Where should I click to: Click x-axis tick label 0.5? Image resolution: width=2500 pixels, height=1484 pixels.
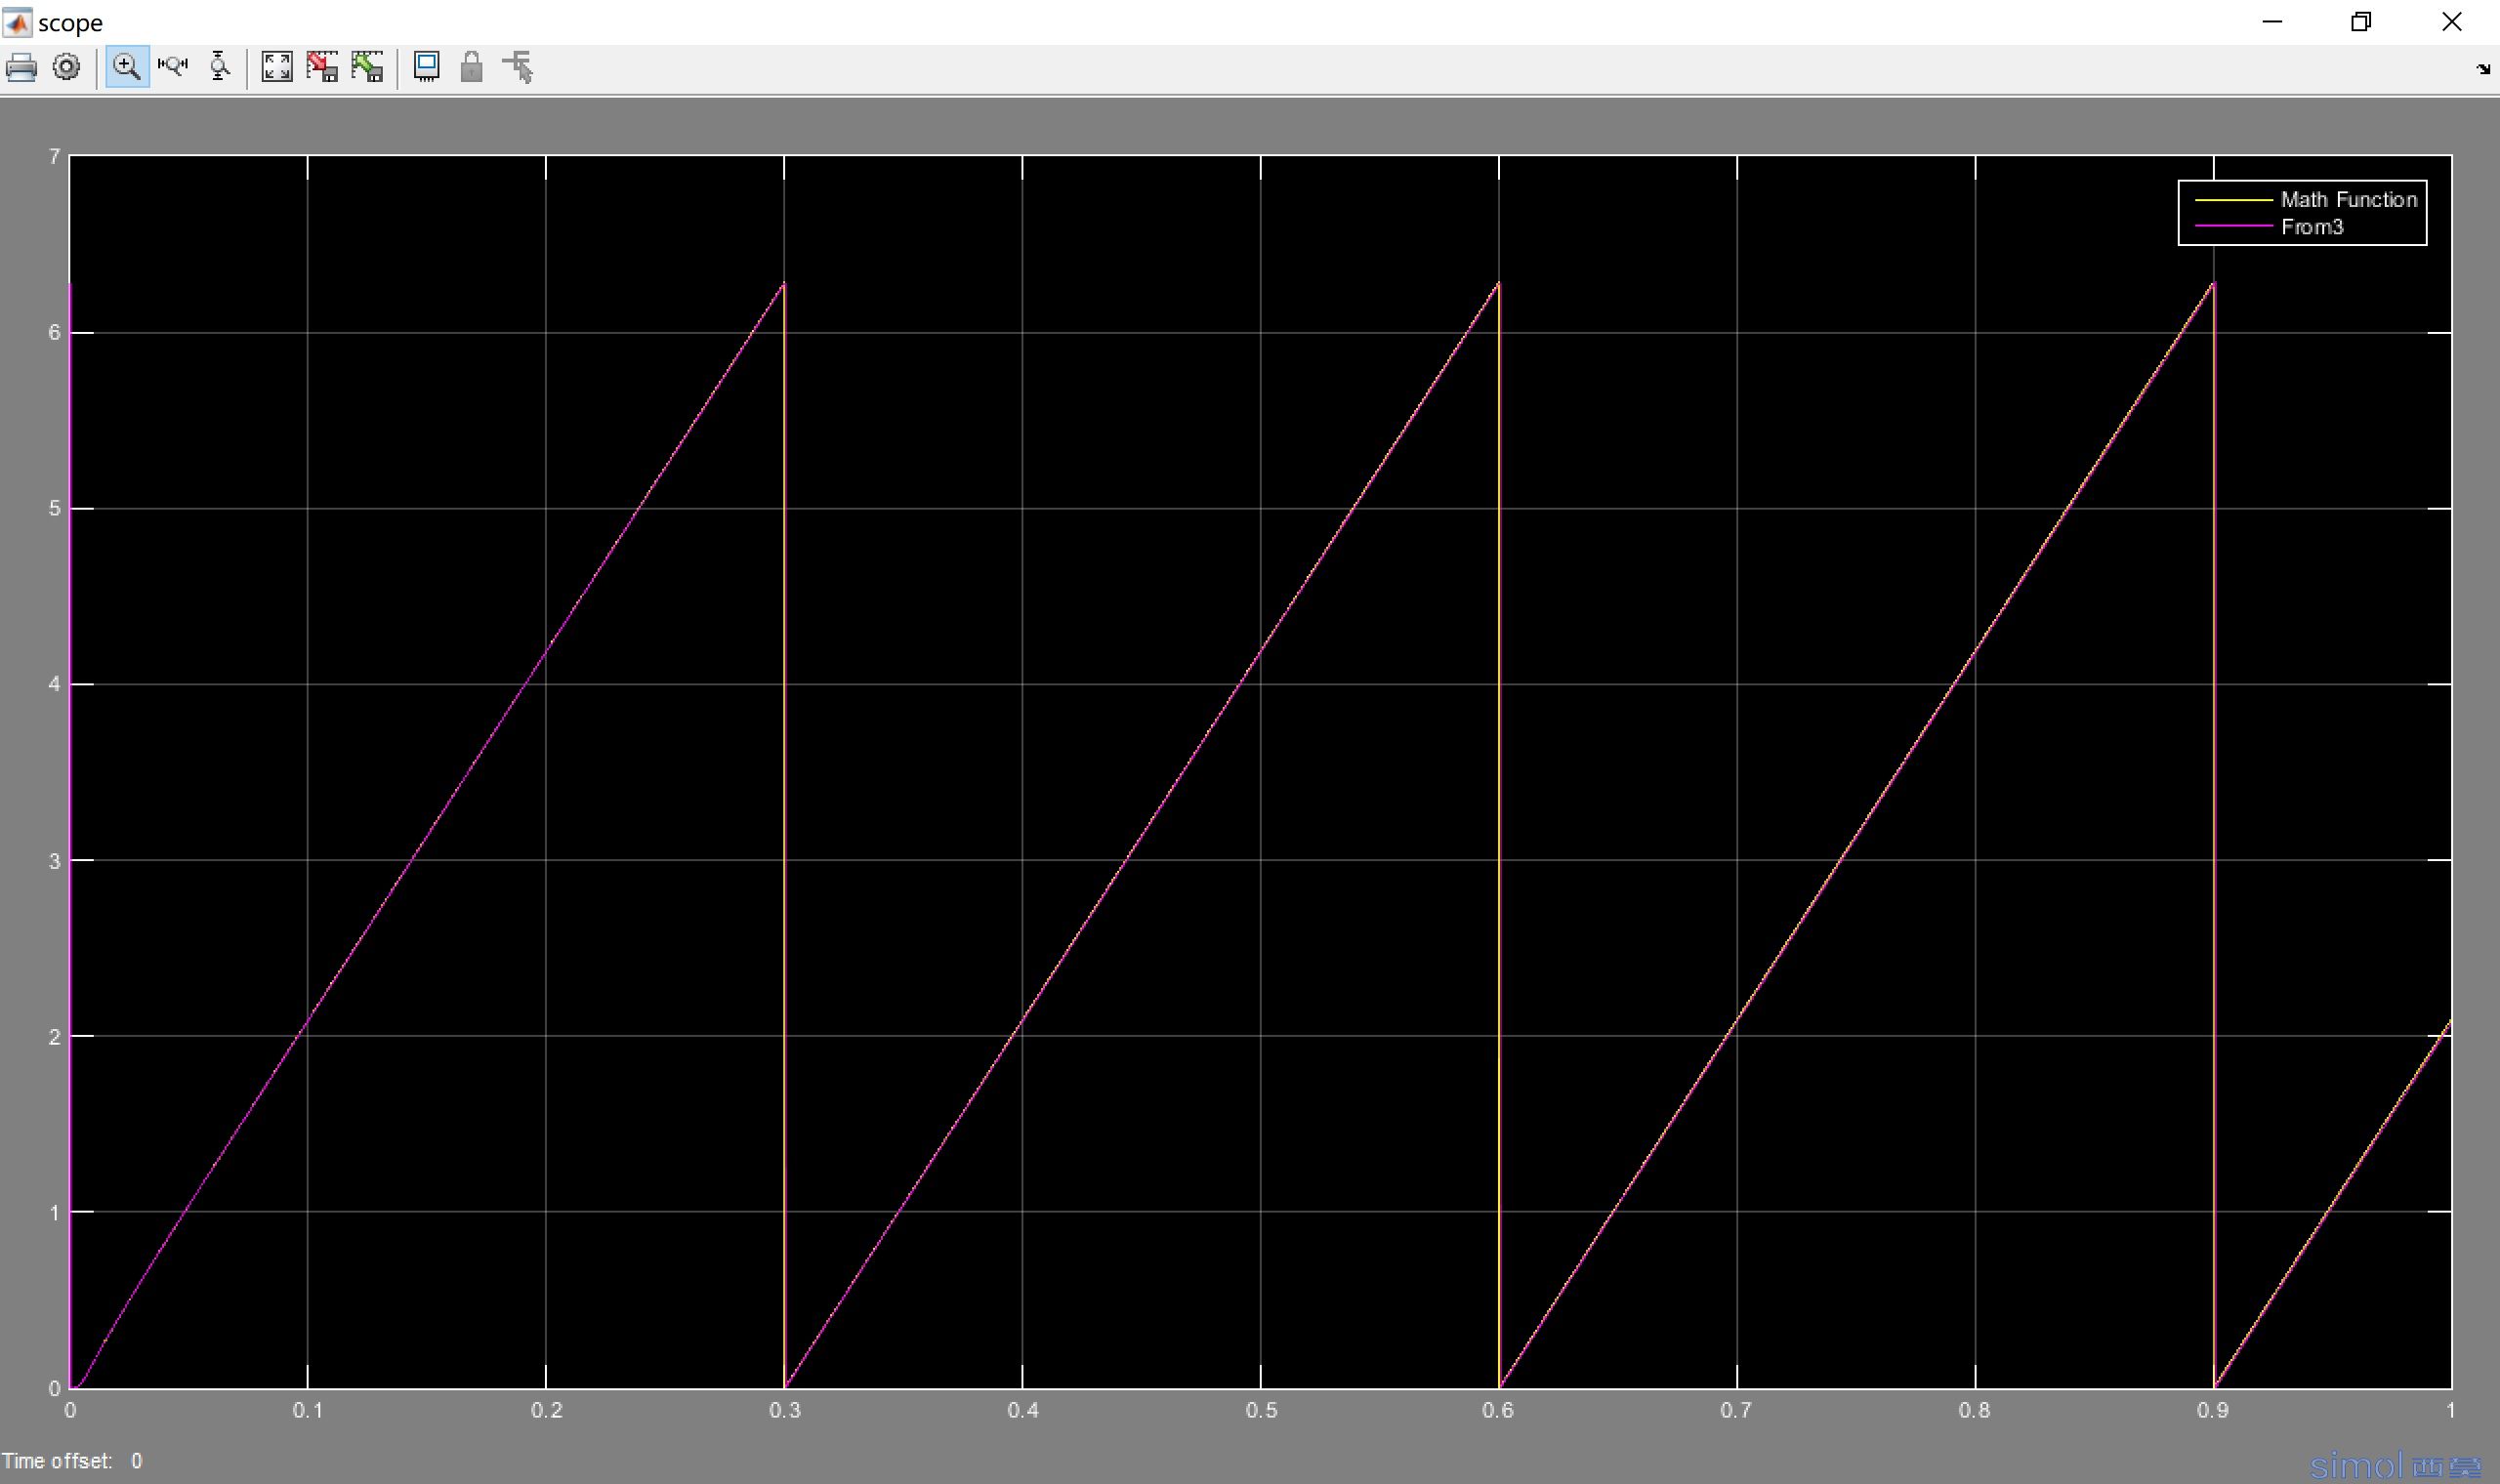pos(1261,1410)
